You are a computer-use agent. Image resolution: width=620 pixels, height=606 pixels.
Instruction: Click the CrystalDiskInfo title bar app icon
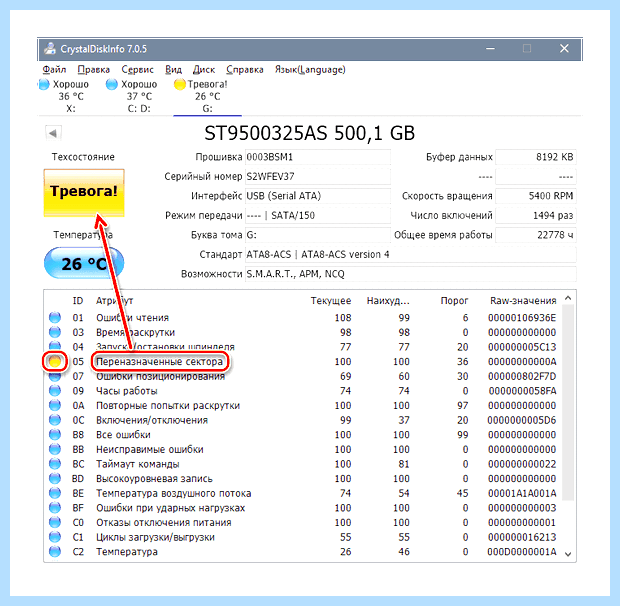[x=50, y=49]
